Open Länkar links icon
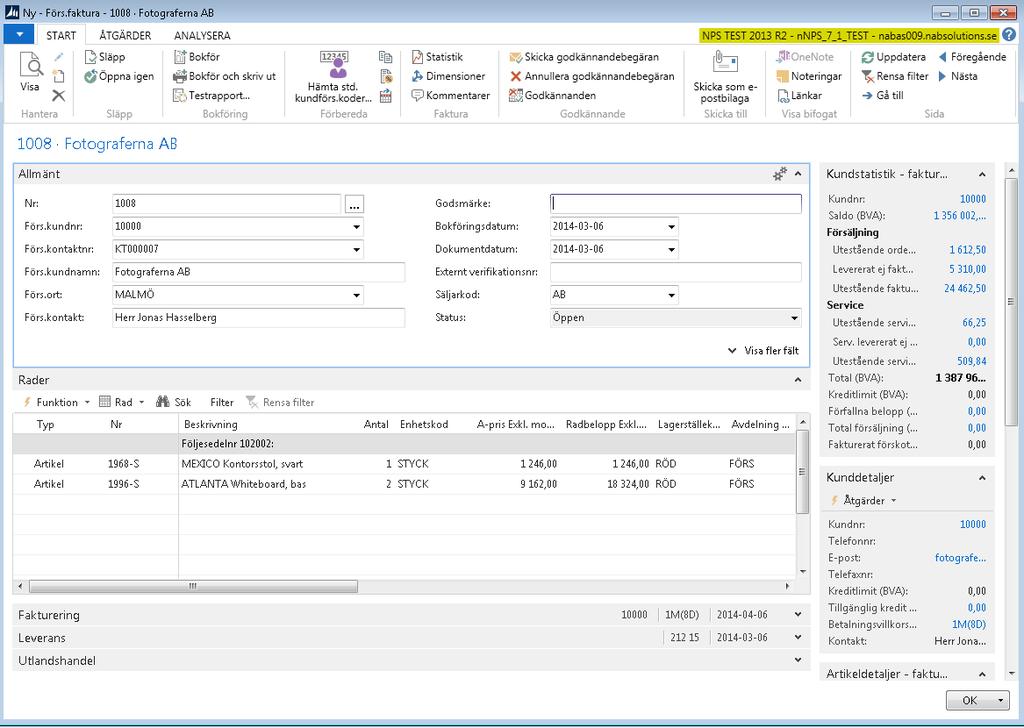The image size is (1024, 728). click(x=783, y=96)
